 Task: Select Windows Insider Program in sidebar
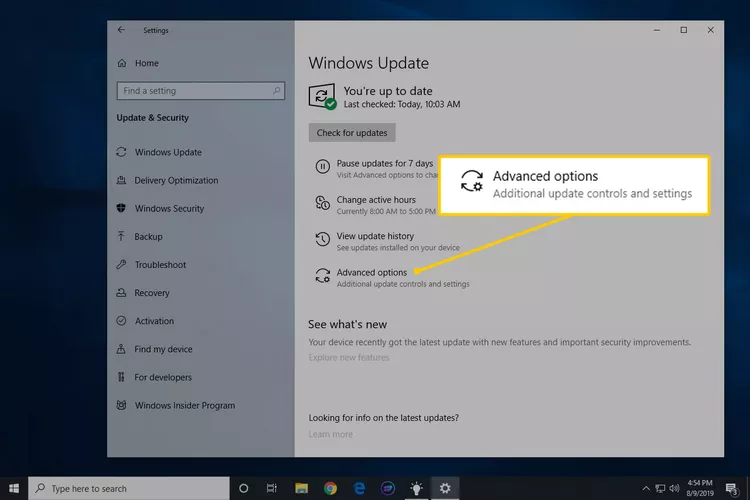point(184,406)
